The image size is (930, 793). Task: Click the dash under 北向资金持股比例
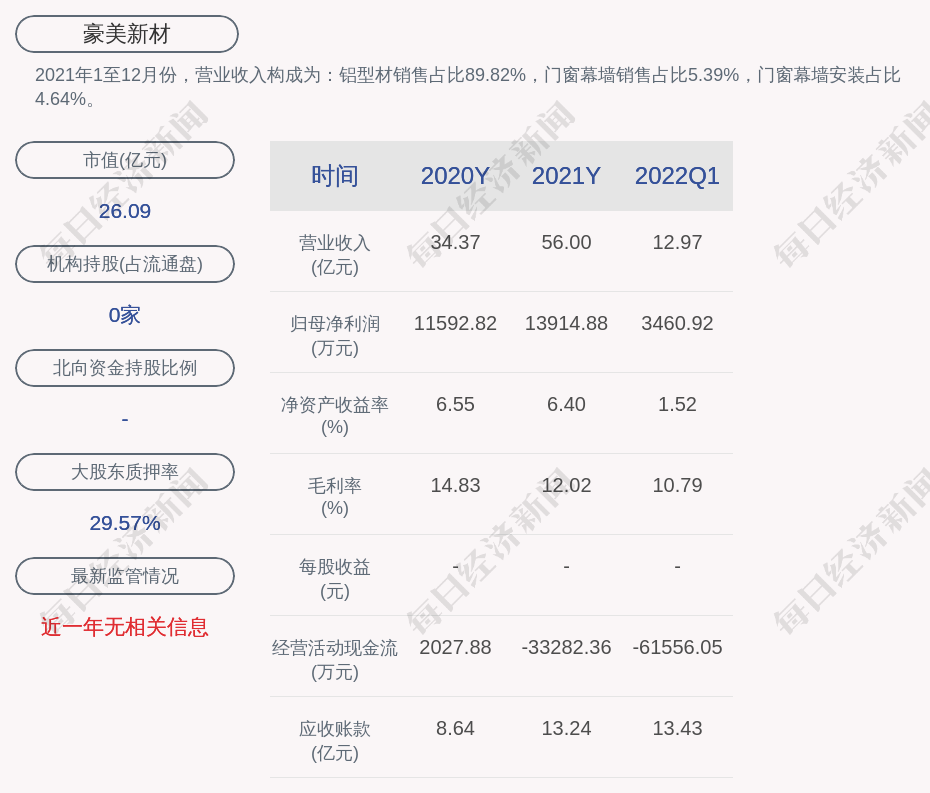125,419
